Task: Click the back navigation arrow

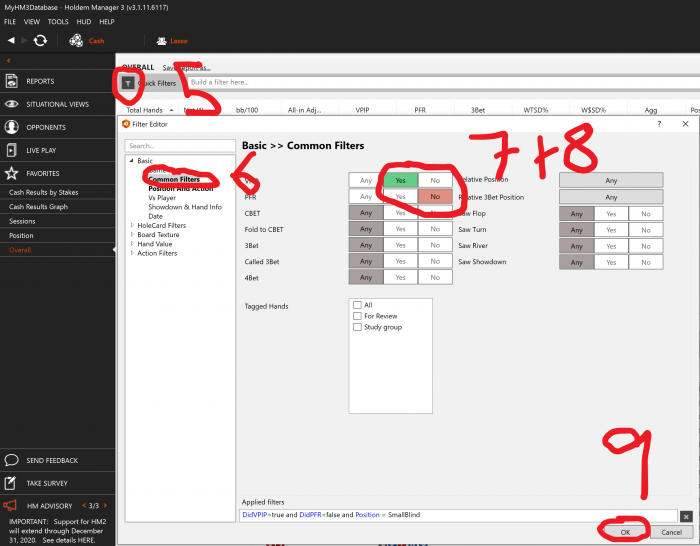Action: 11,41
